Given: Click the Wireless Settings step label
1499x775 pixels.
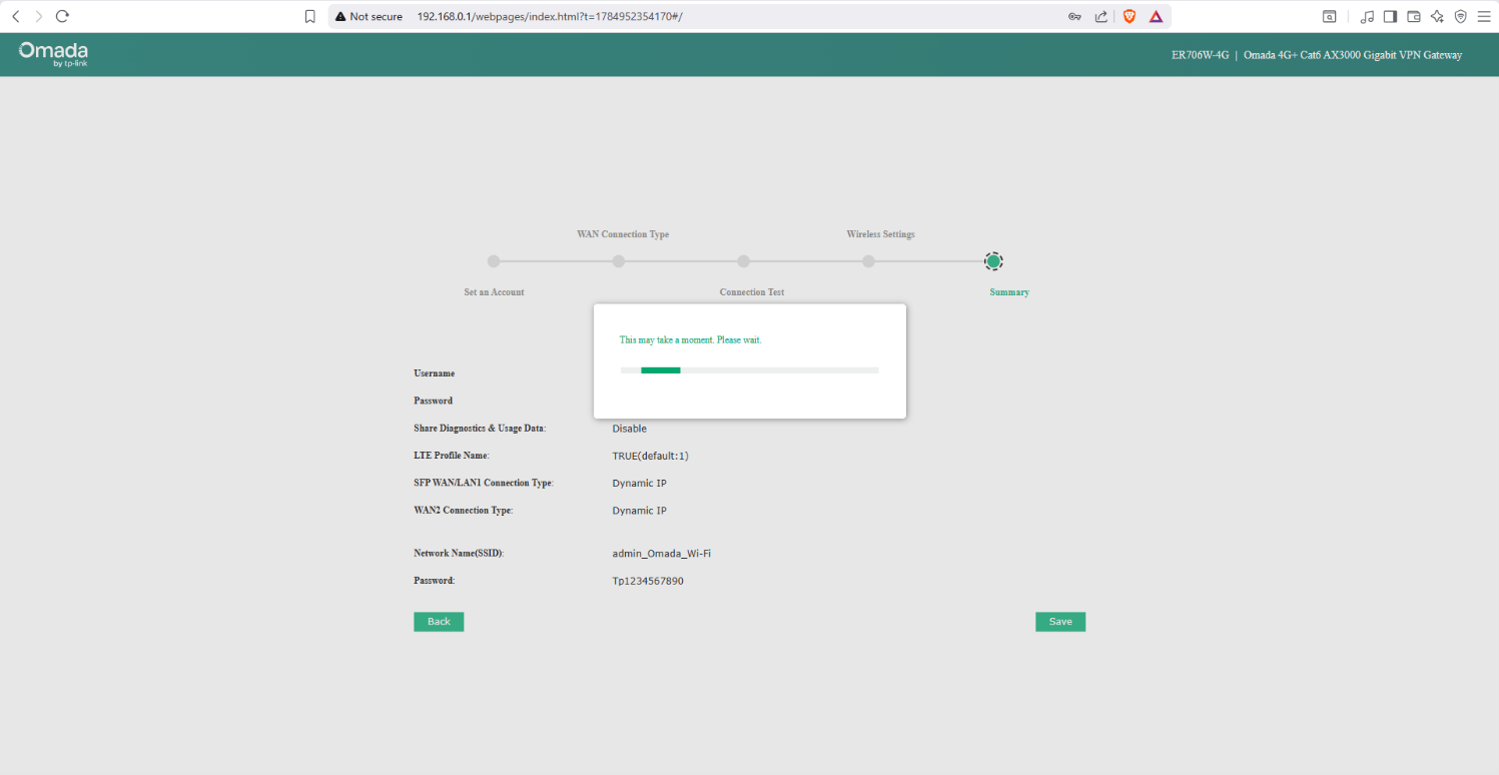Looking at the screenshot, I should click(881, 234).
